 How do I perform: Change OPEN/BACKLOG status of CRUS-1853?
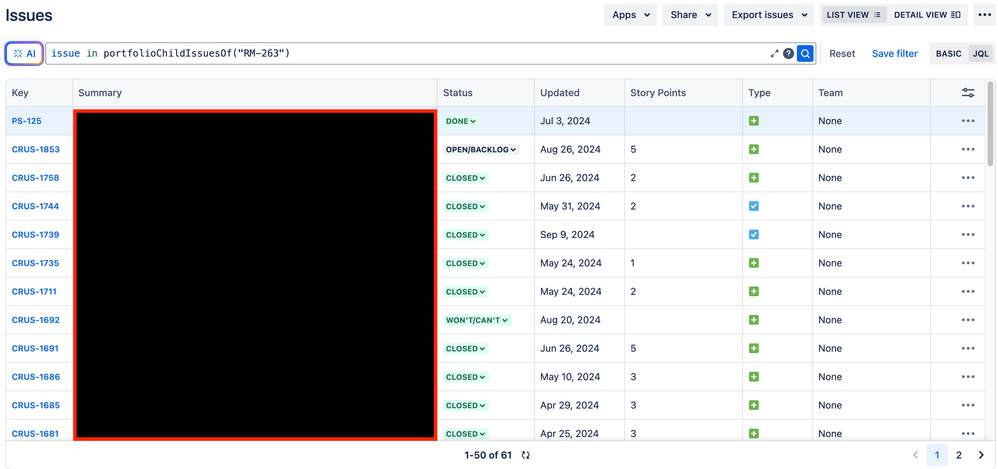(x=481, y=150)
